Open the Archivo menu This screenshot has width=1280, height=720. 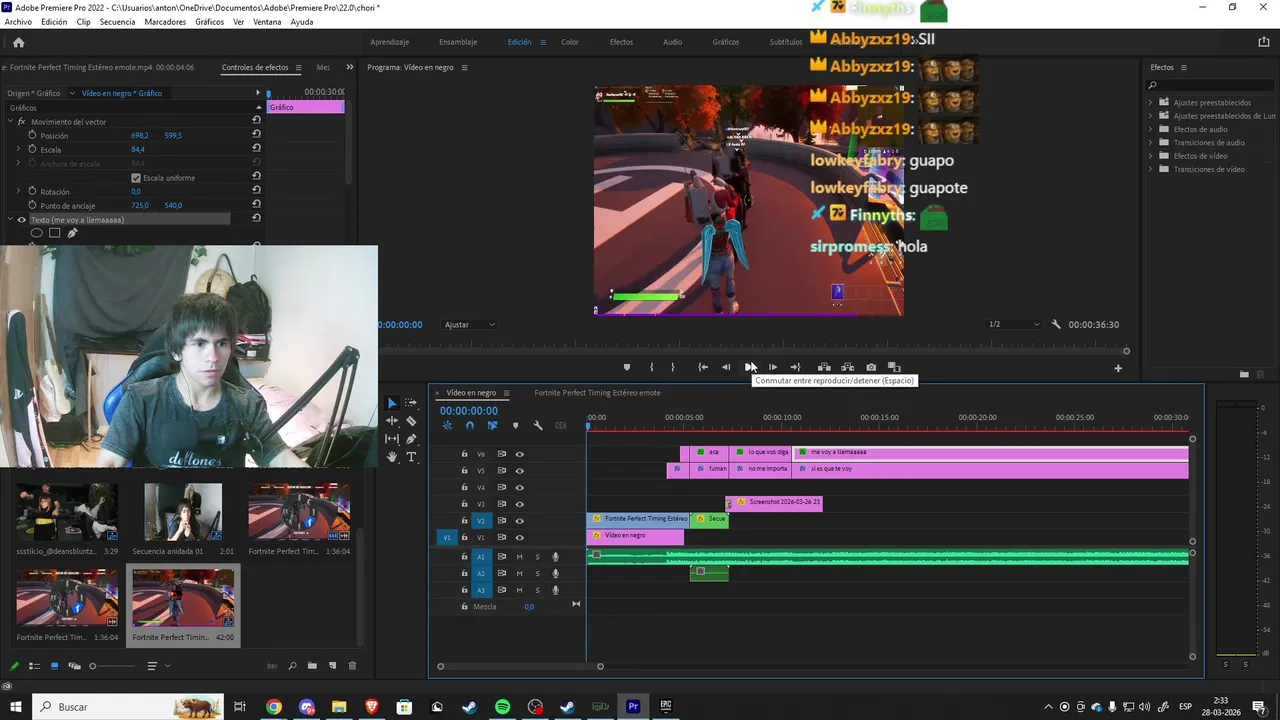point(18,22)
